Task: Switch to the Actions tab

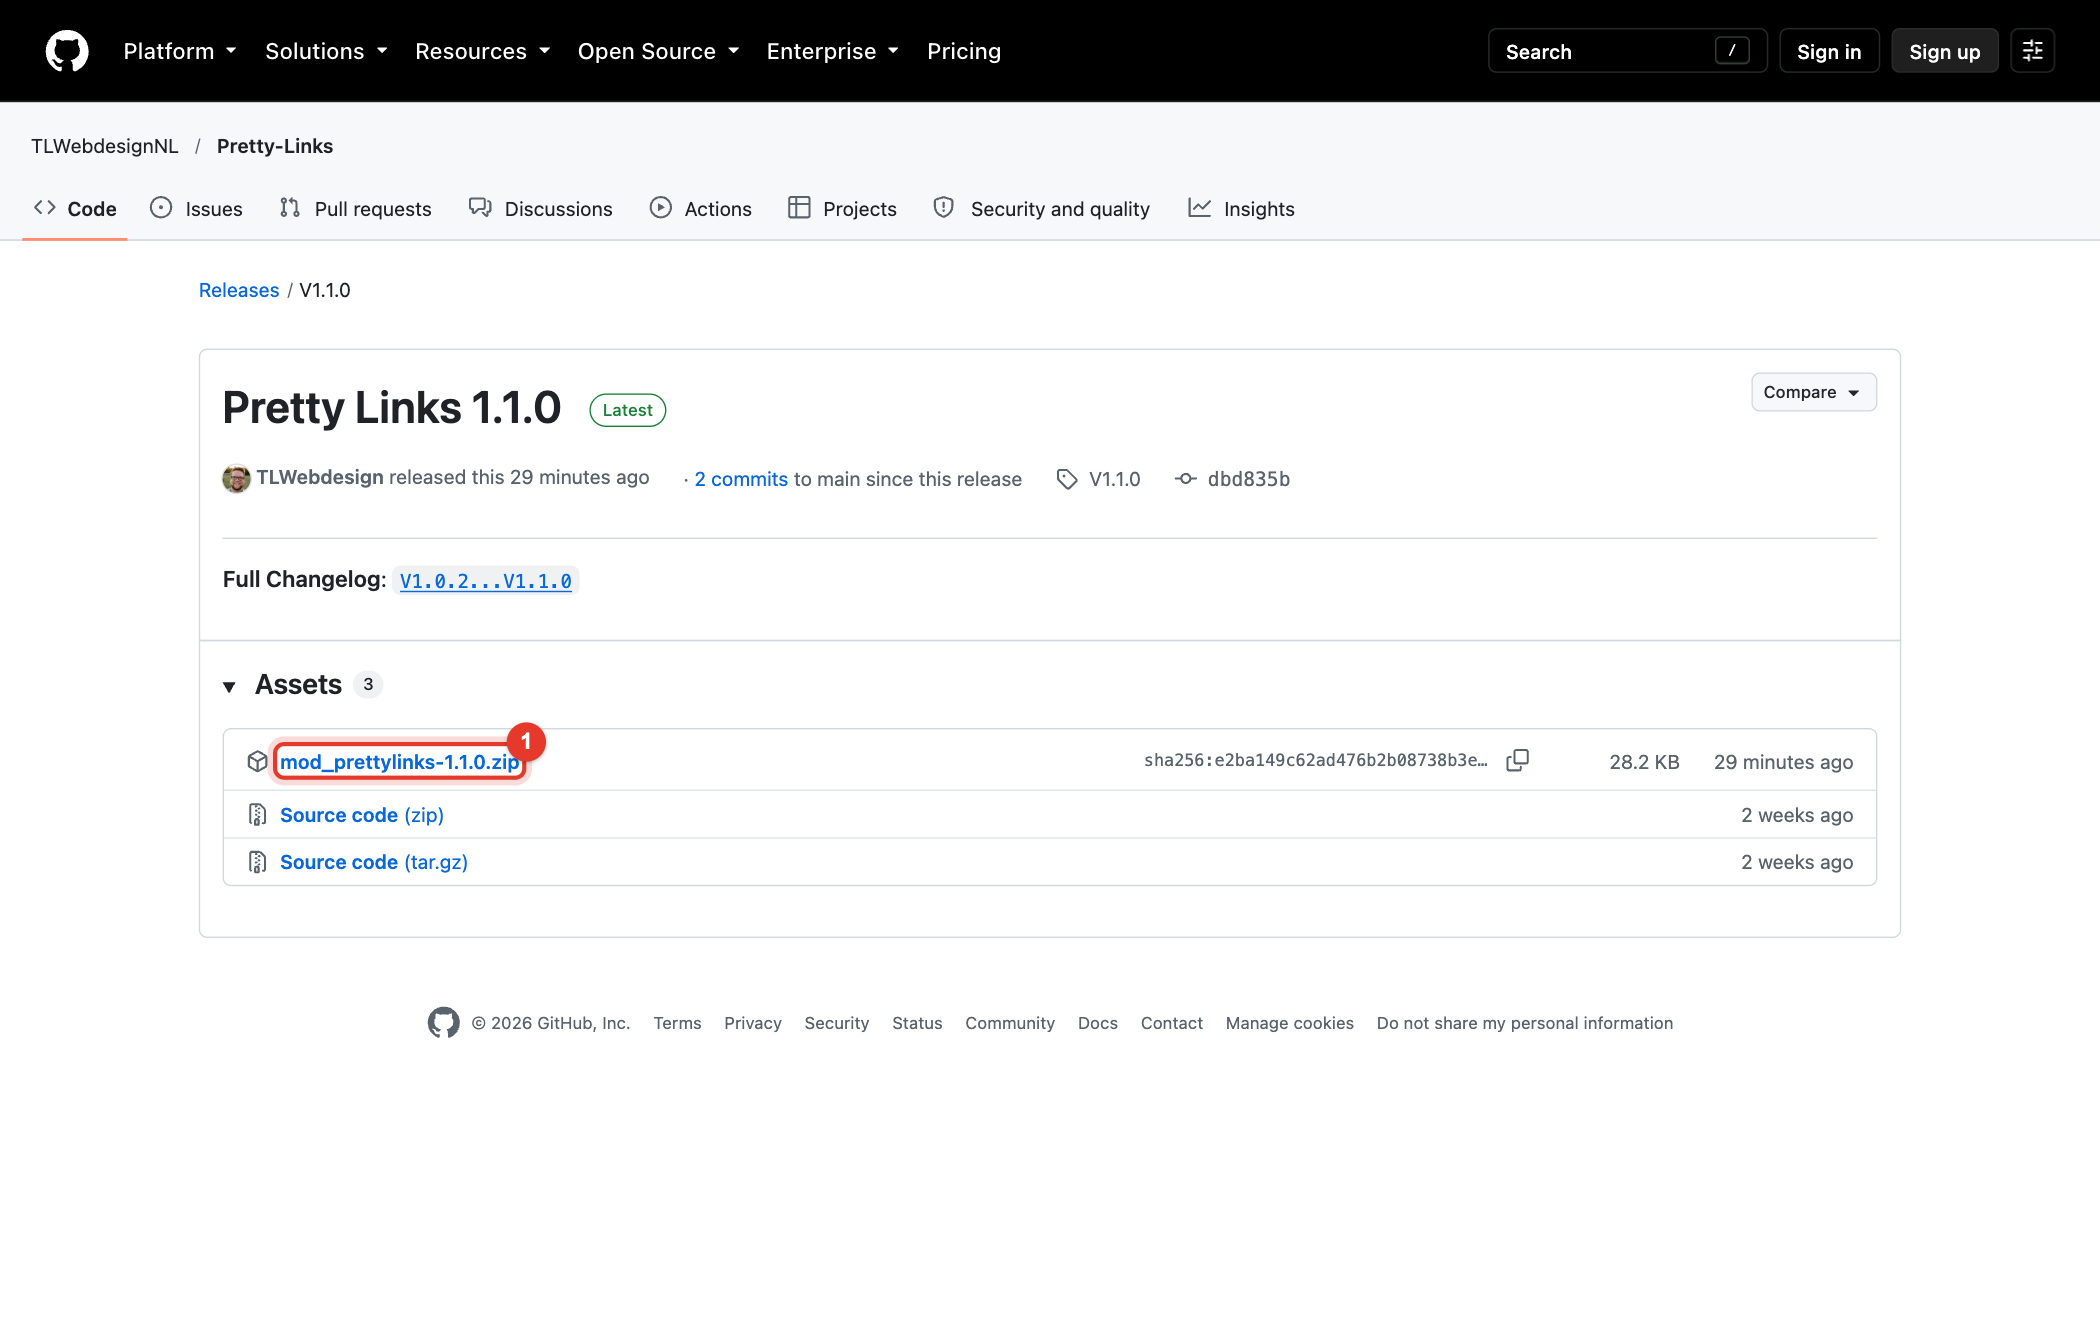Action: coord(700,209)
